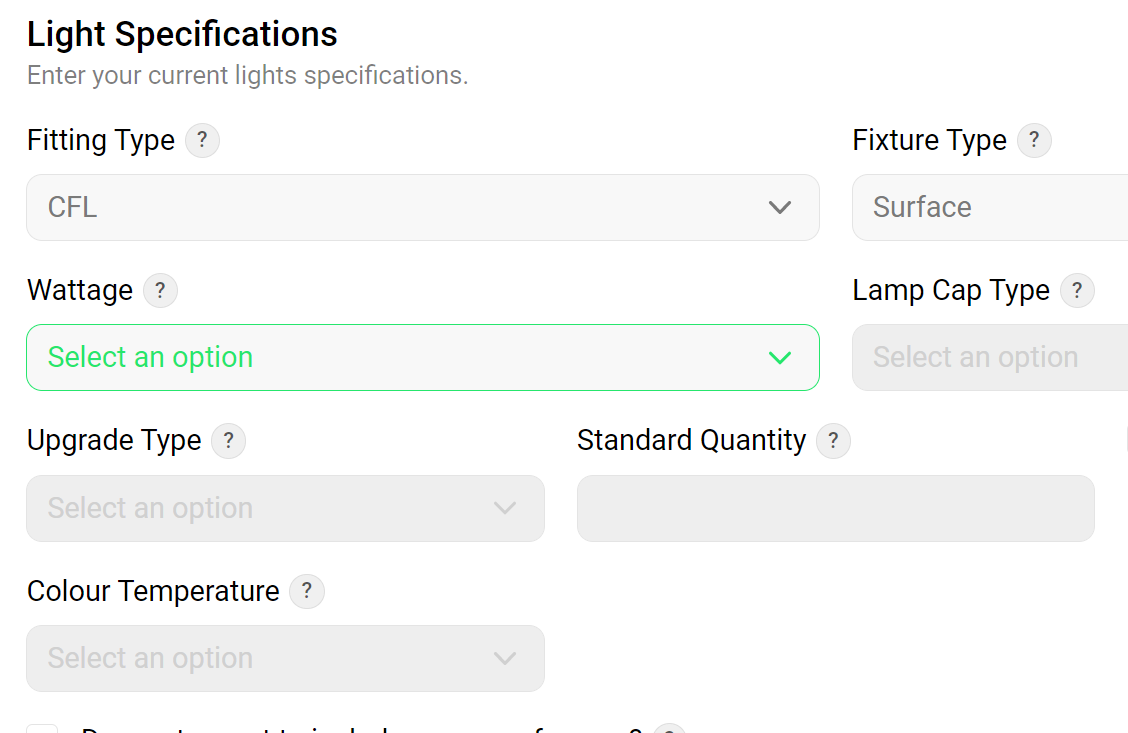This screenshot has width=1128, height=733.
Task: Open the Fitting Type dropdown showing CFL
Action: pyautogui.click(x=422, y=208)
